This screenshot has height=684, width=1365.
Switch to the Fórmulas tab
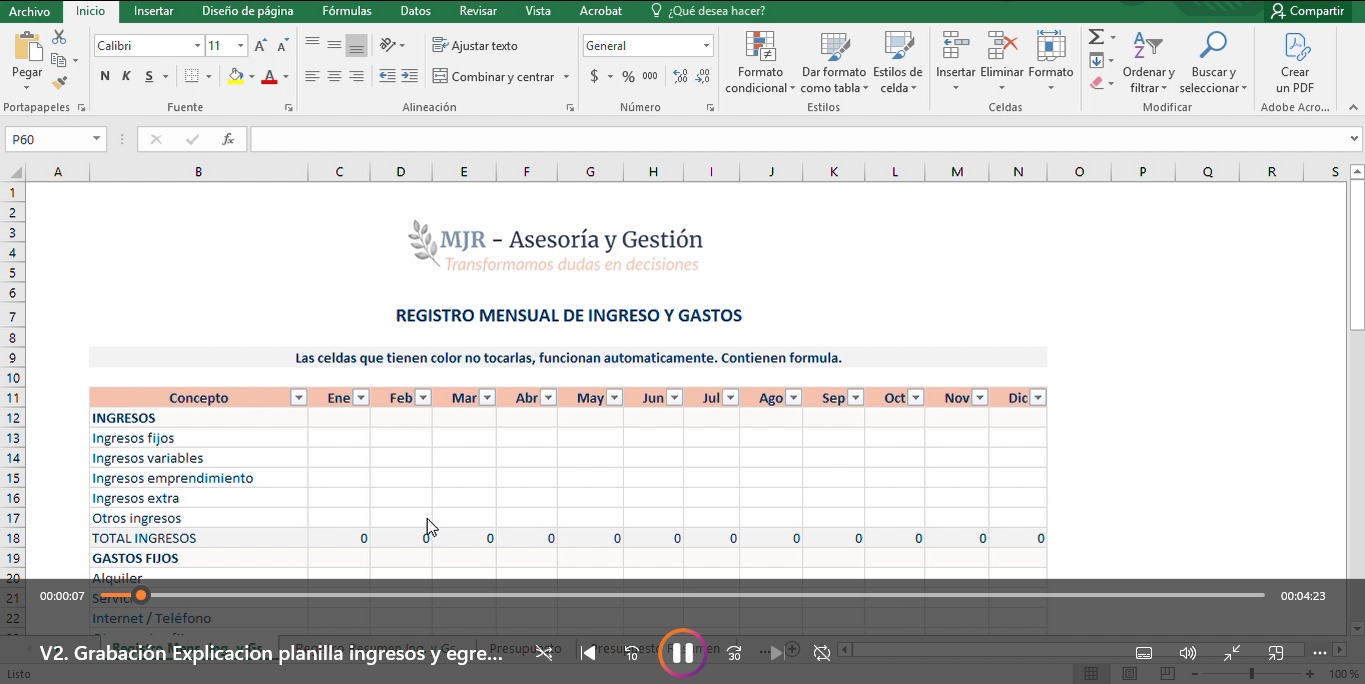[x=347, y=11]
